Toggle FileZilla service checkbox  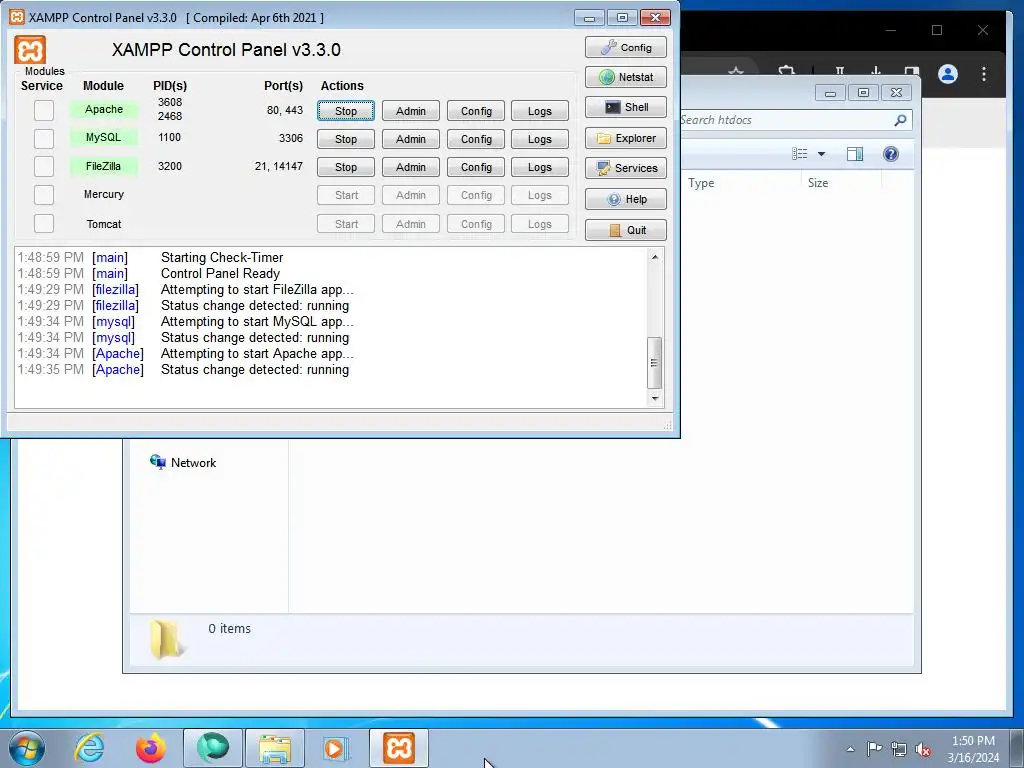(x=44, y=166)
